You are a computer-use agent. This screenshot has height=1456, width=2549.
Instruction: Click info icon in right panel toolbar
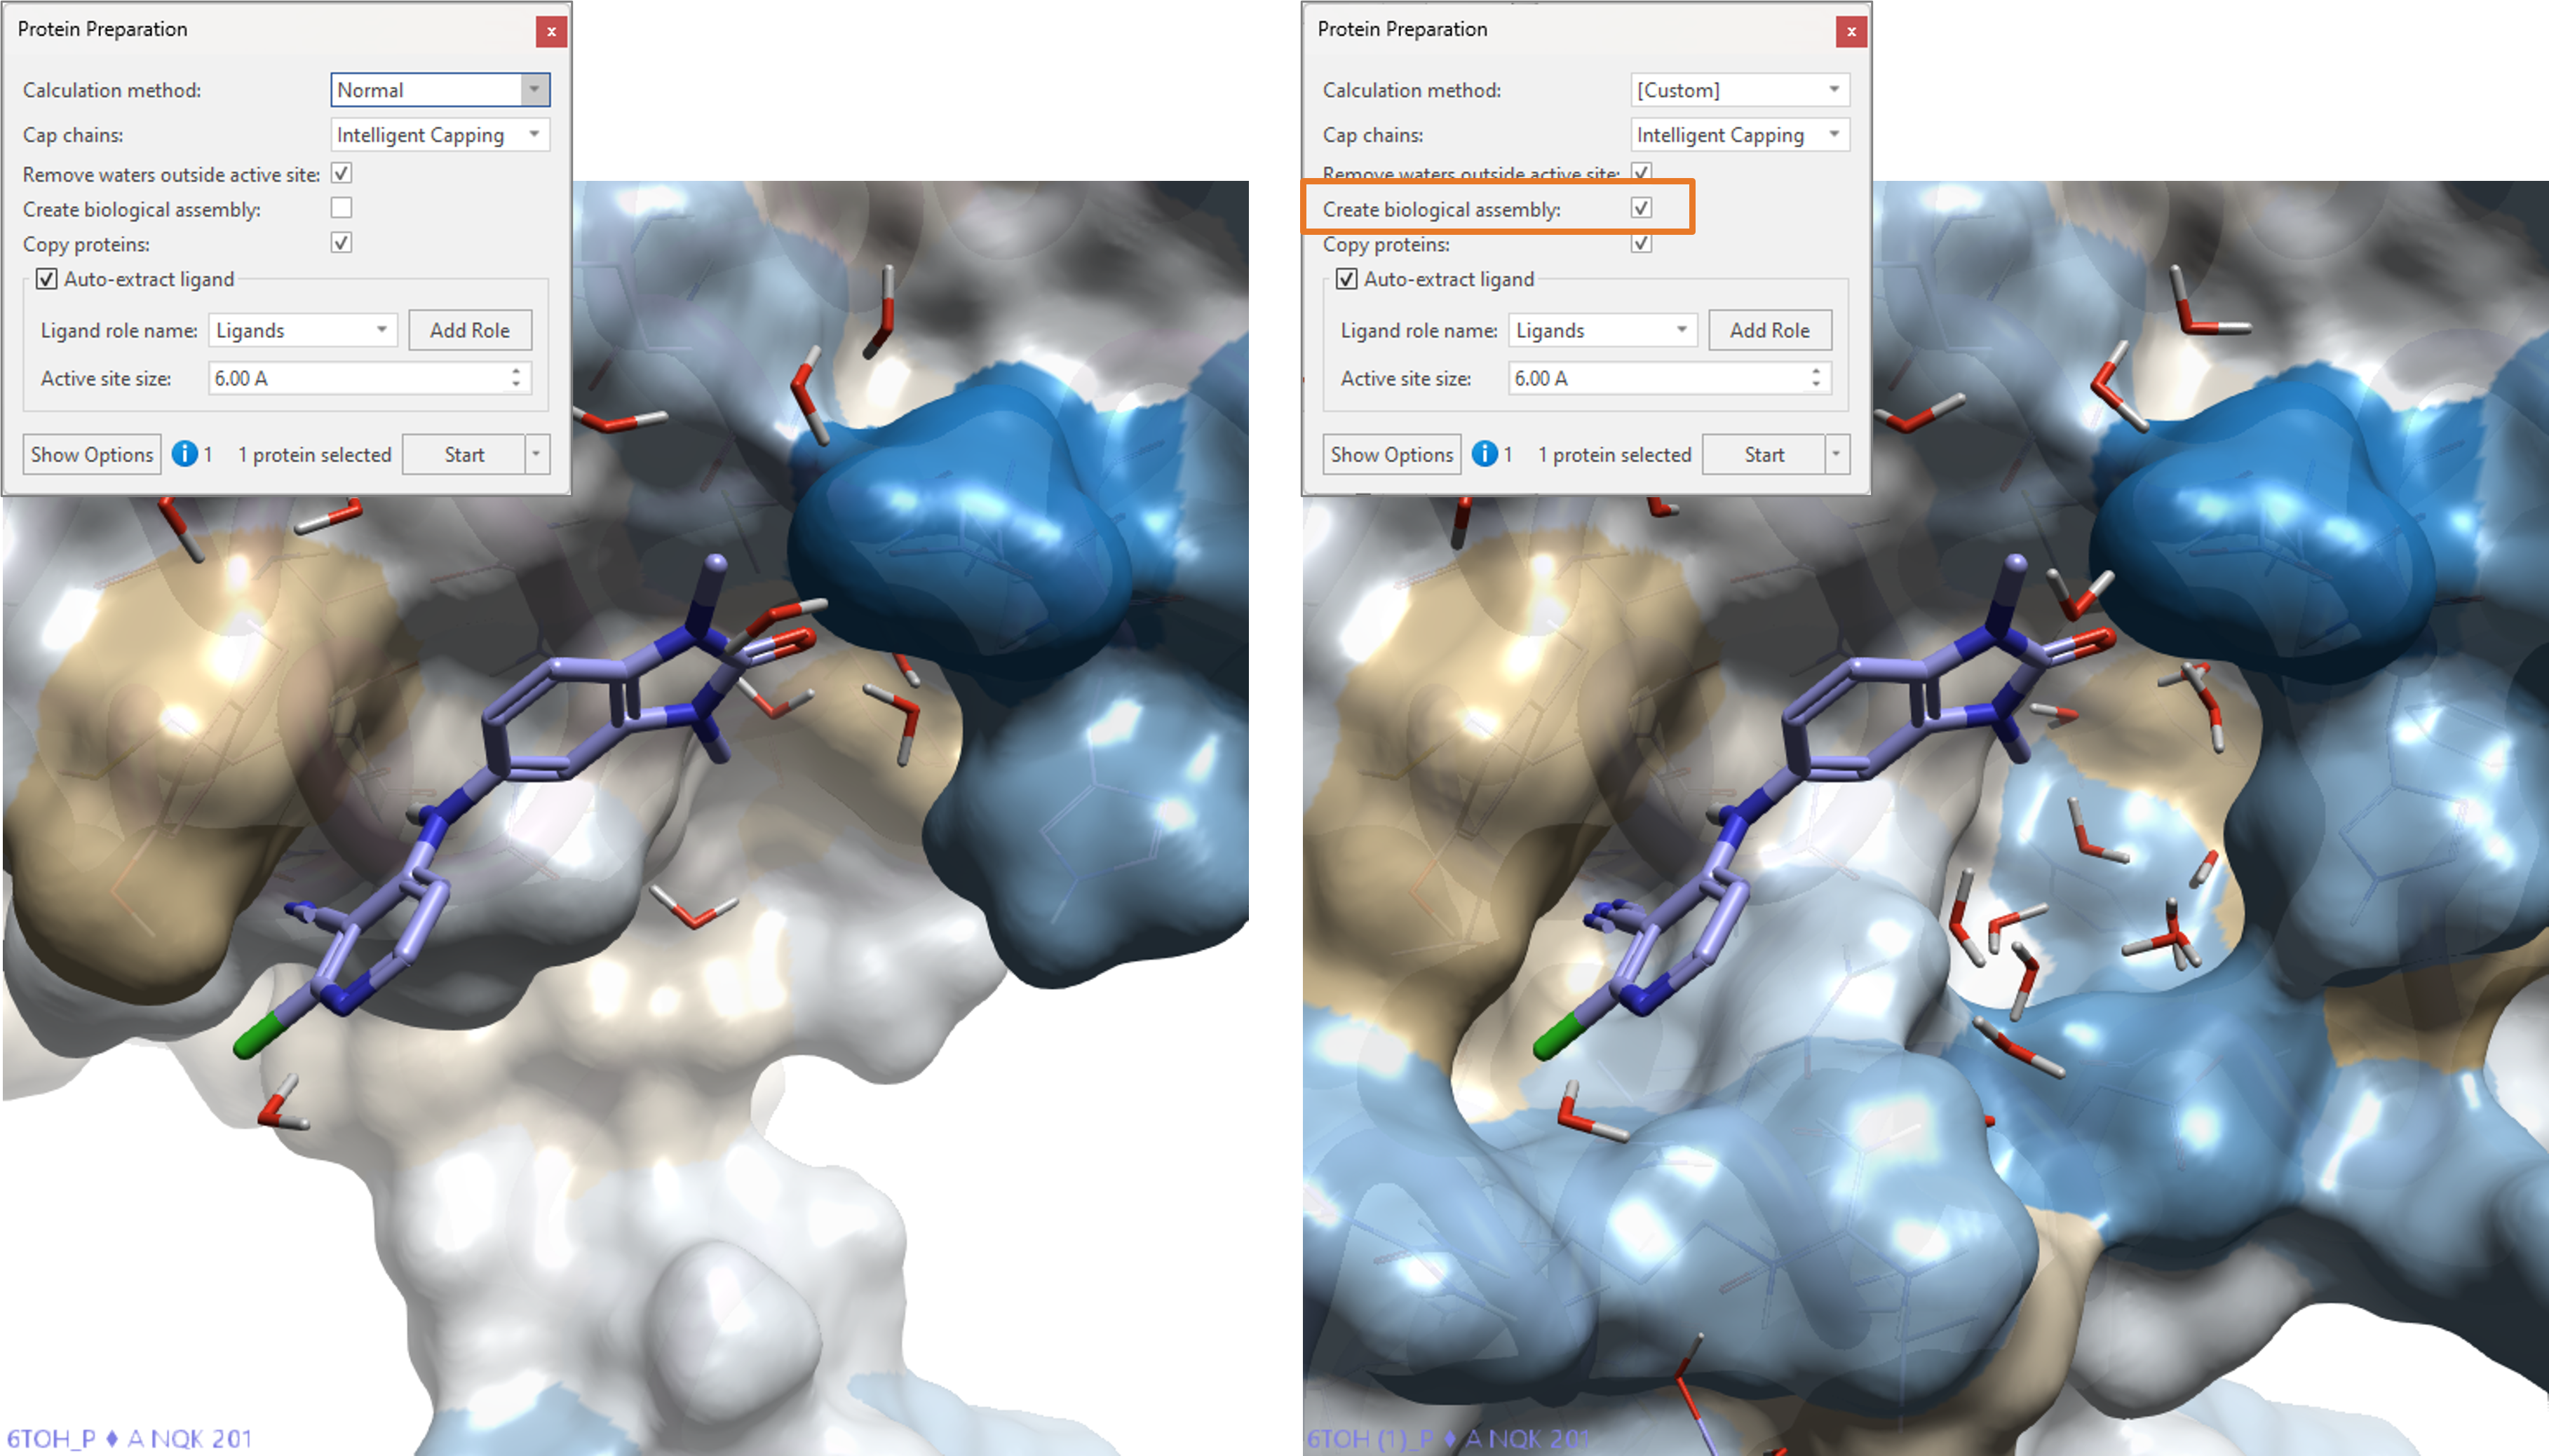(1483, 454)
